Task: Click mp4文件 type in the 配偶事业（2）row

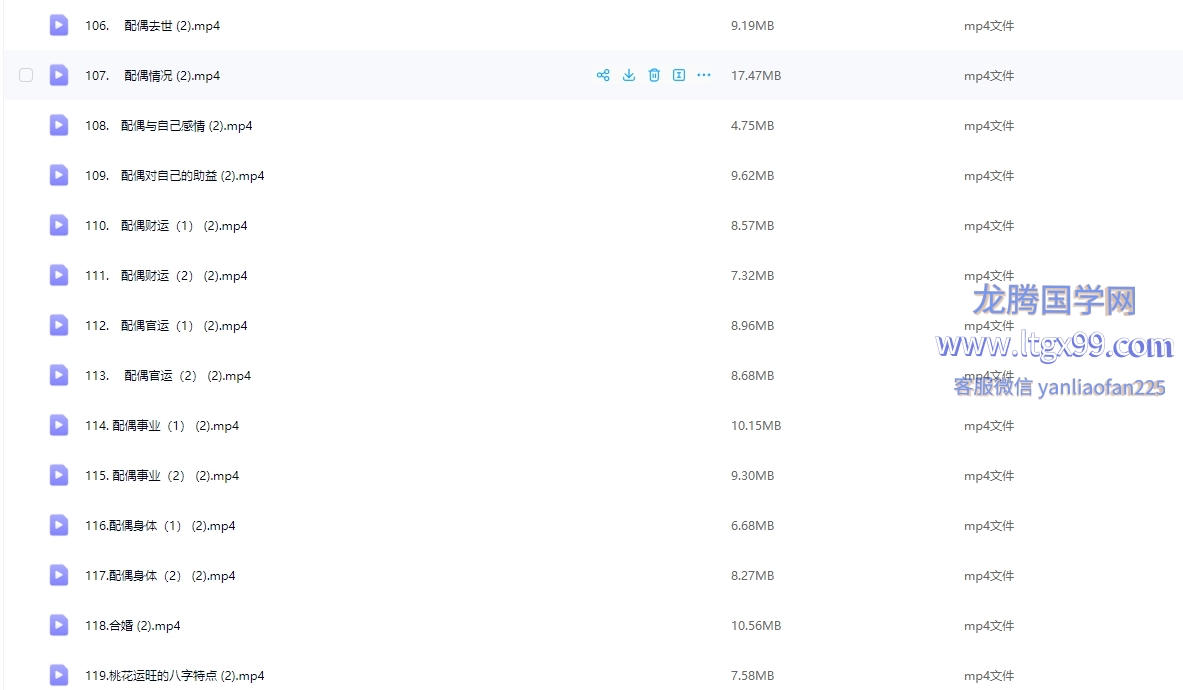Action: point(989,476)
